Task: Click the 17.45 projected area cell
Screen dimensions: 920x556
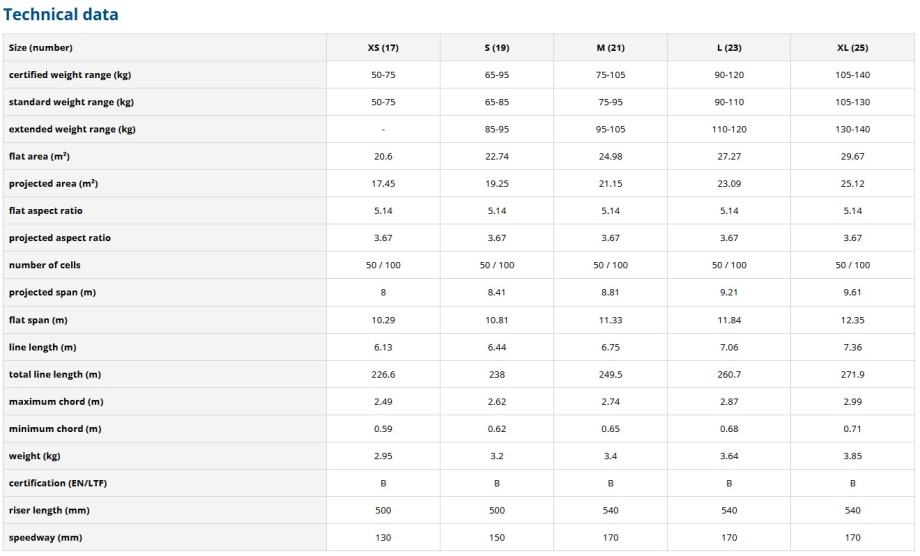Action: click(x=383, y=184)
